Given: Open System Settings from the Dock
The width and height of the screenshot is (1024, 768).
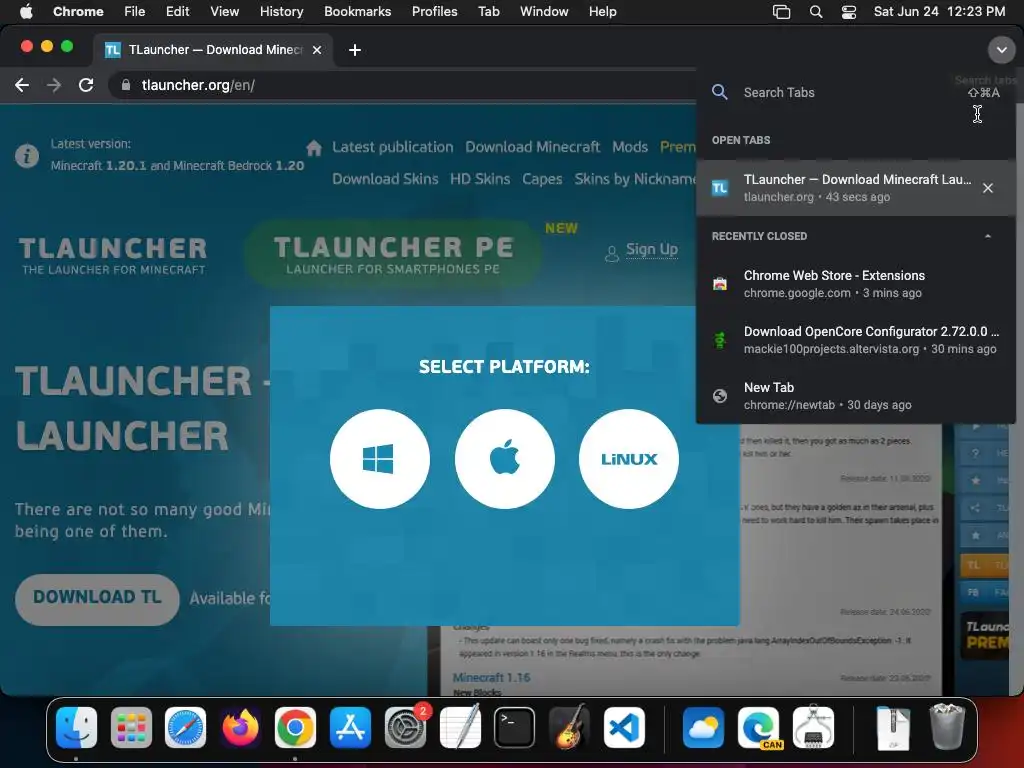Looking at the screenshot, I should coord(406,727).
